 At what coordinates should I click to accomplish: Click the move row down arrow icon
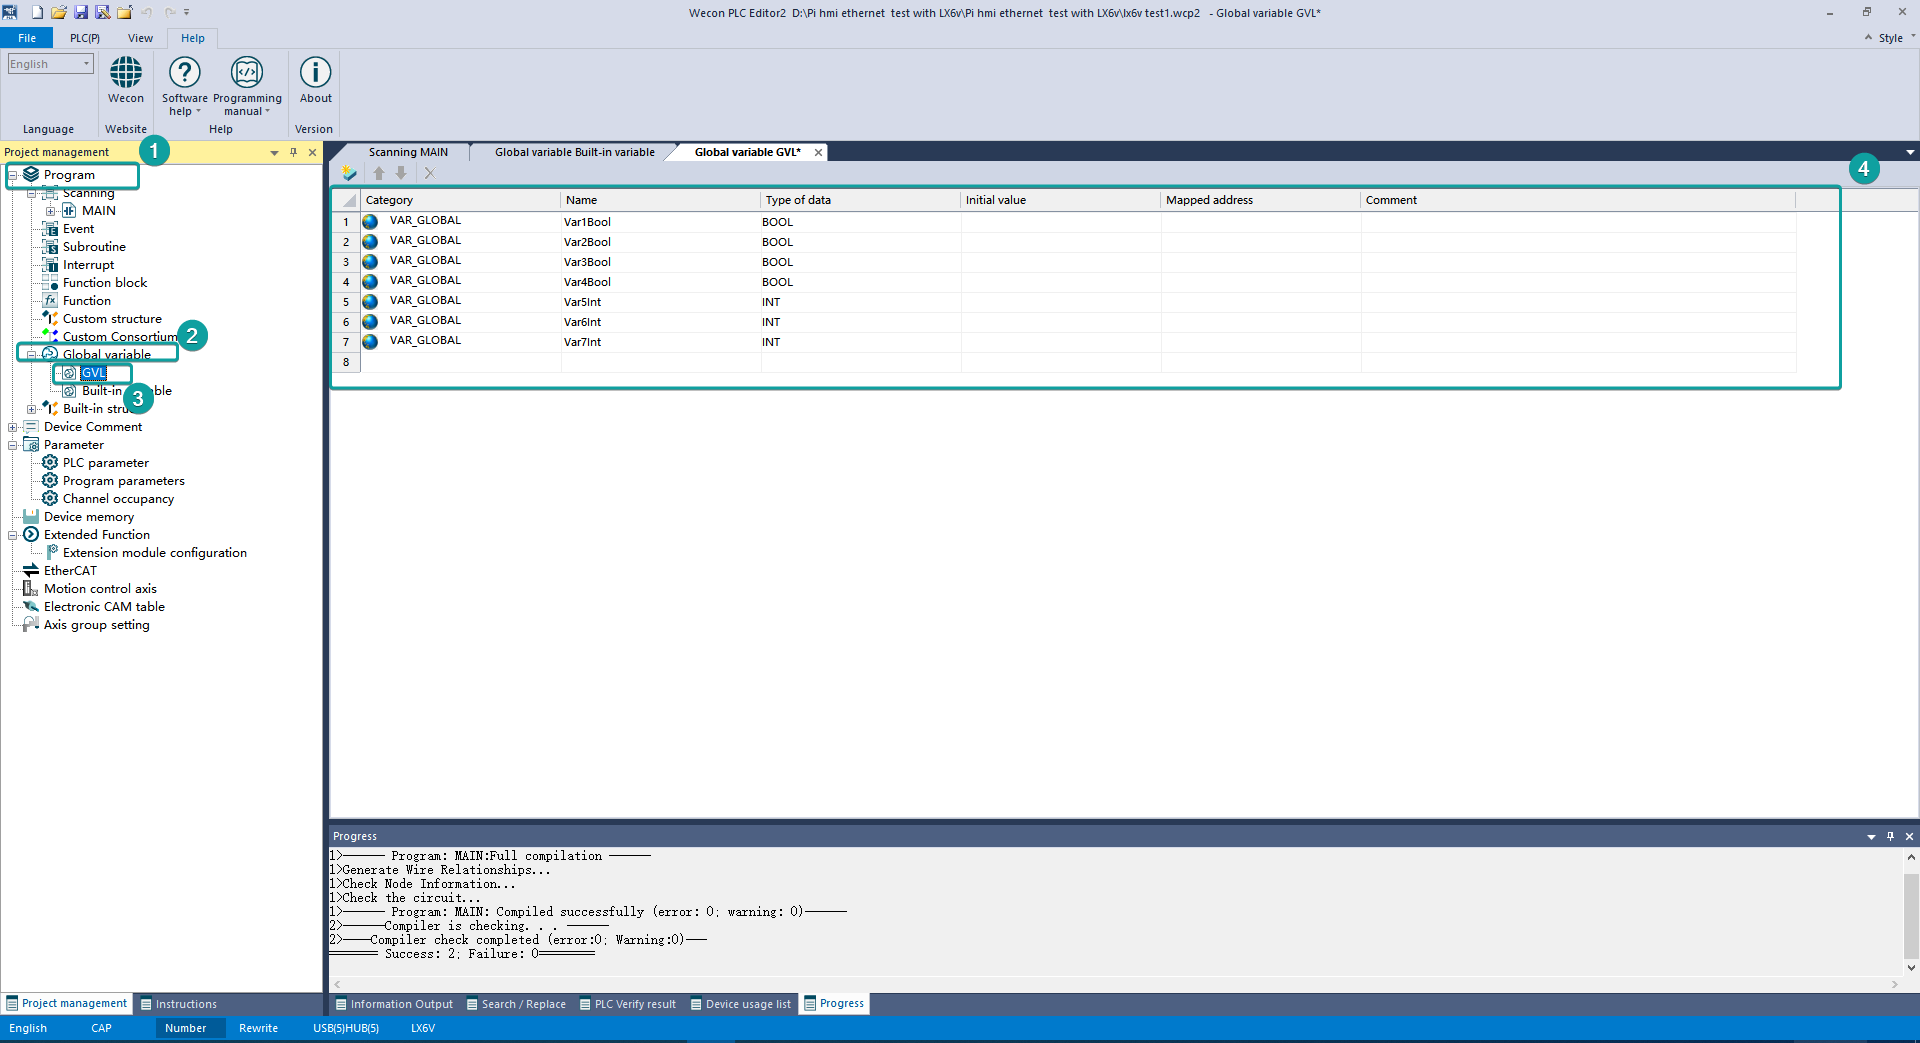[401, 173]
